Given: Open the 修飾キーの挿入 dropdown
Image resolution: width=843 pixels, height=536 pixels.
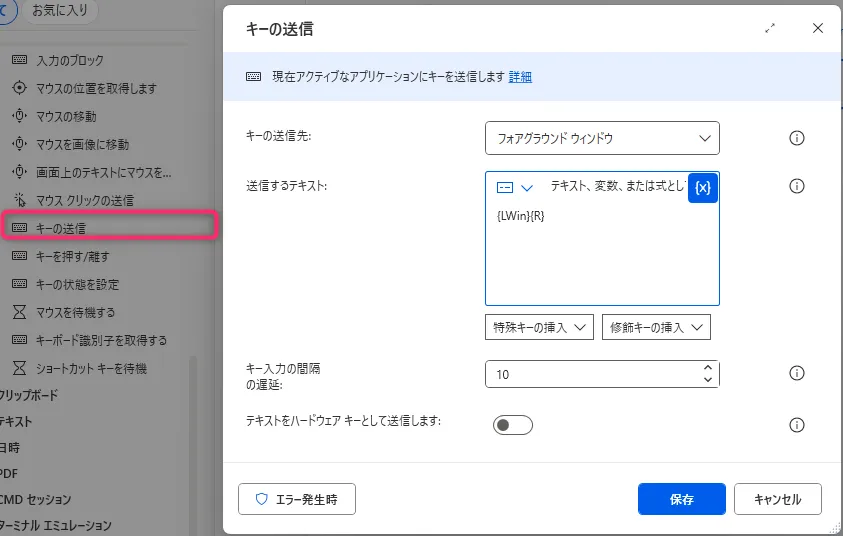Looking at the screenshot, I should 656,327.
